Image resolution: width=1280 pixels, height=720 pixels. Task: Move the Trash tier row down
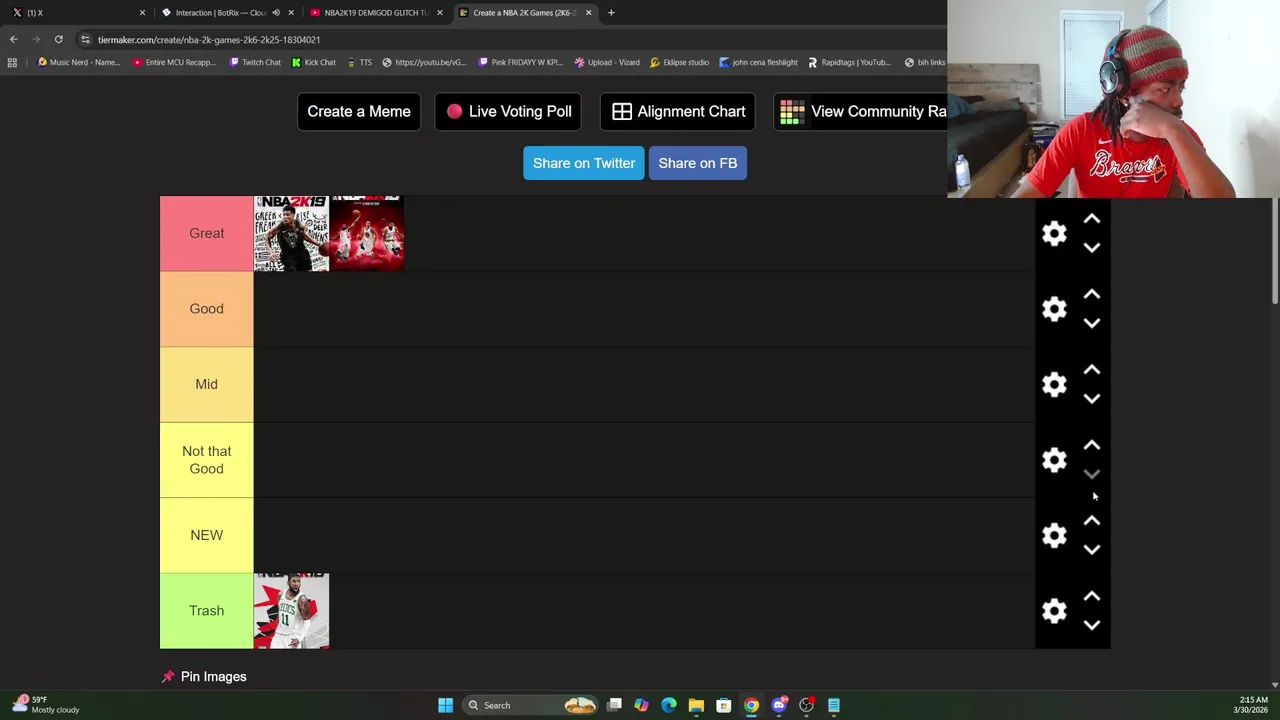pos(1092,625)
